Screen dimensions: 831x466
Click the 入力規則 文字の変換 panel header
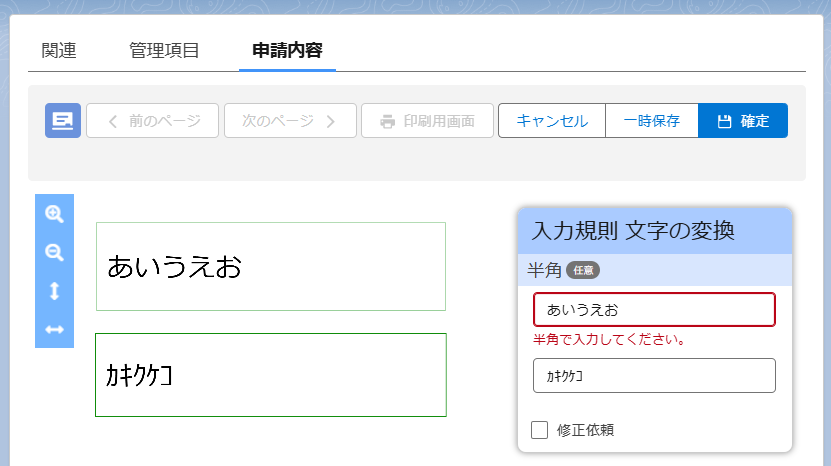[x=655, y=231]
